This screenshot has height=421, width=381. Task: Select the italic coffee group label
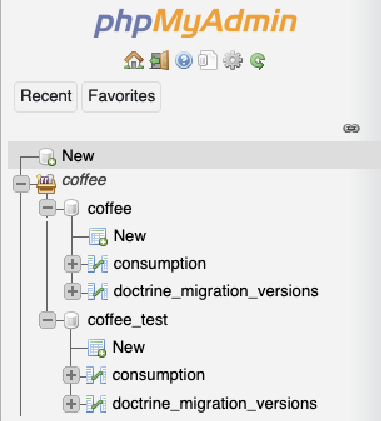84,180
